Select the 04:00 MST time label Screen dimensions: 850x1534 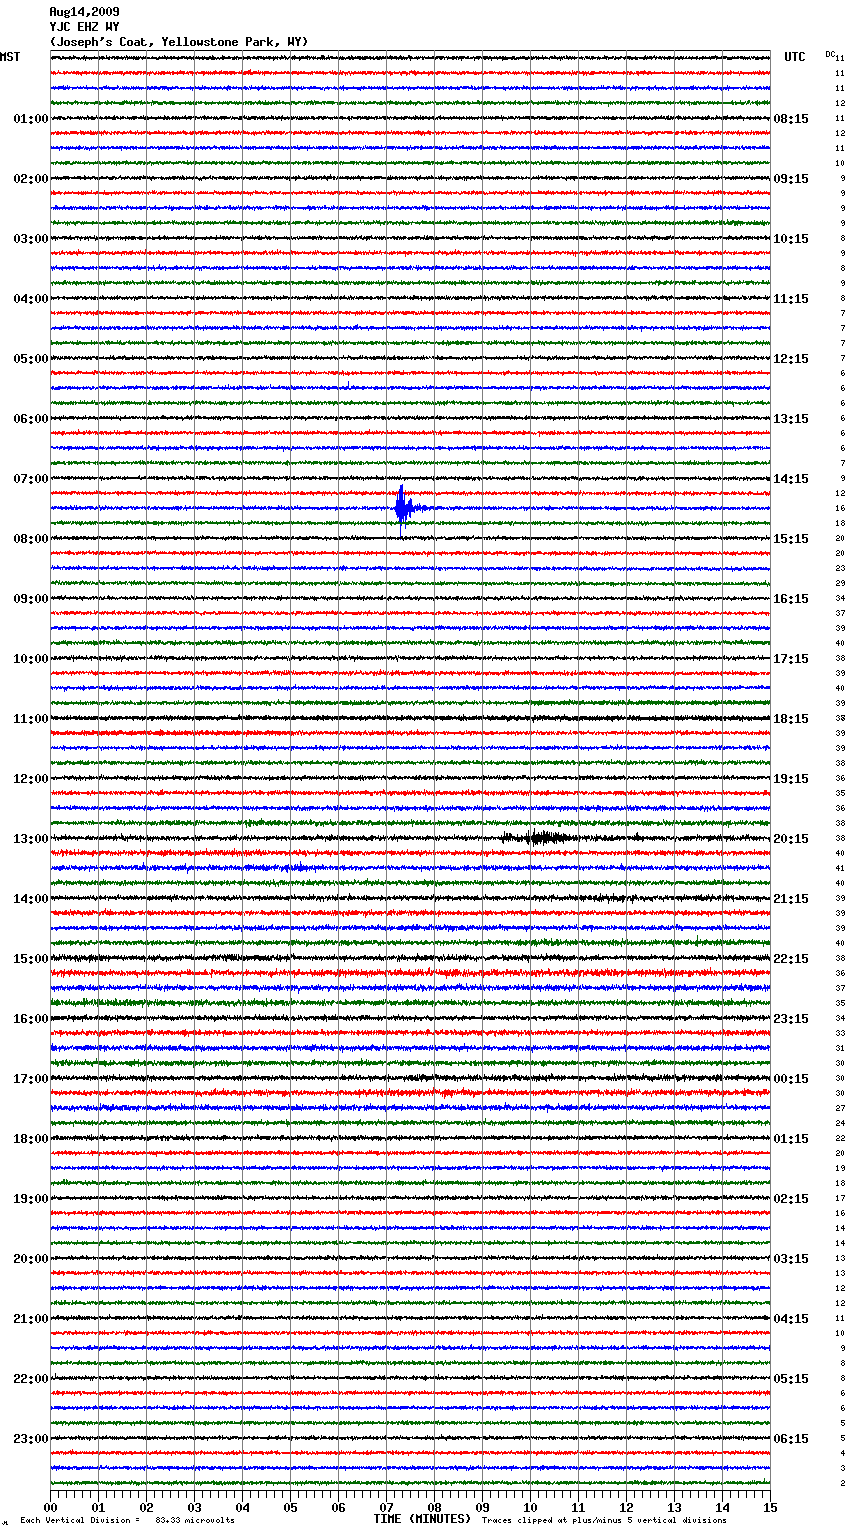click(x=31, y=299)
